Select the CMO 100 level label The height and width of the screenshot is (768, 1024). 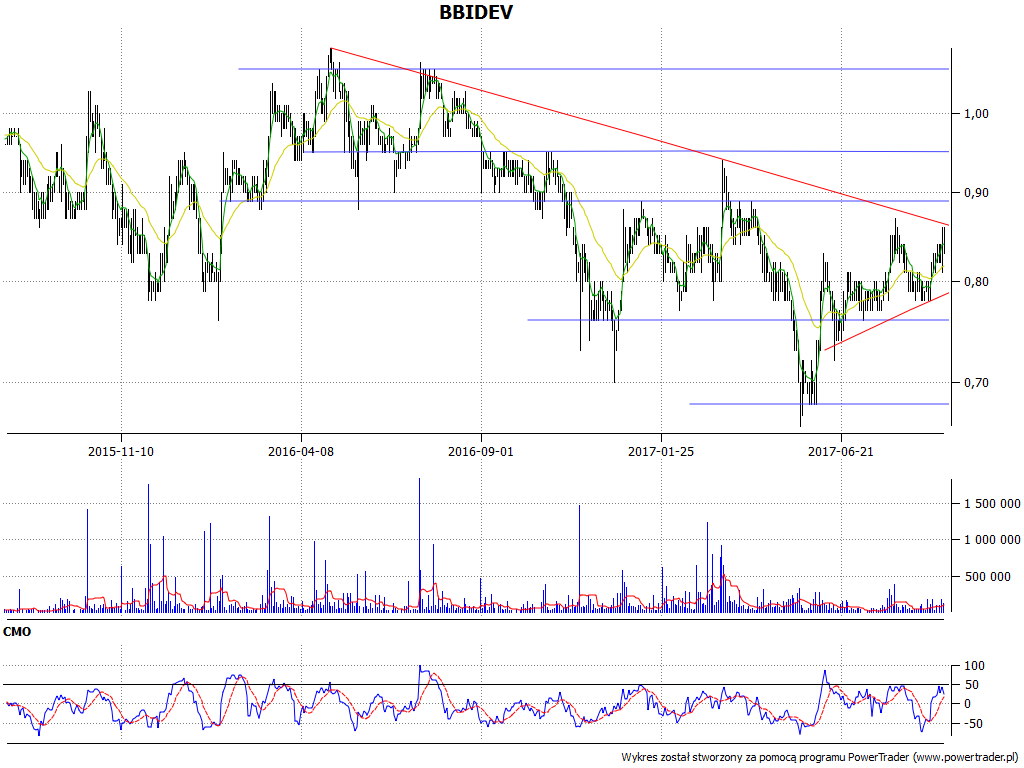pos(974,666)
